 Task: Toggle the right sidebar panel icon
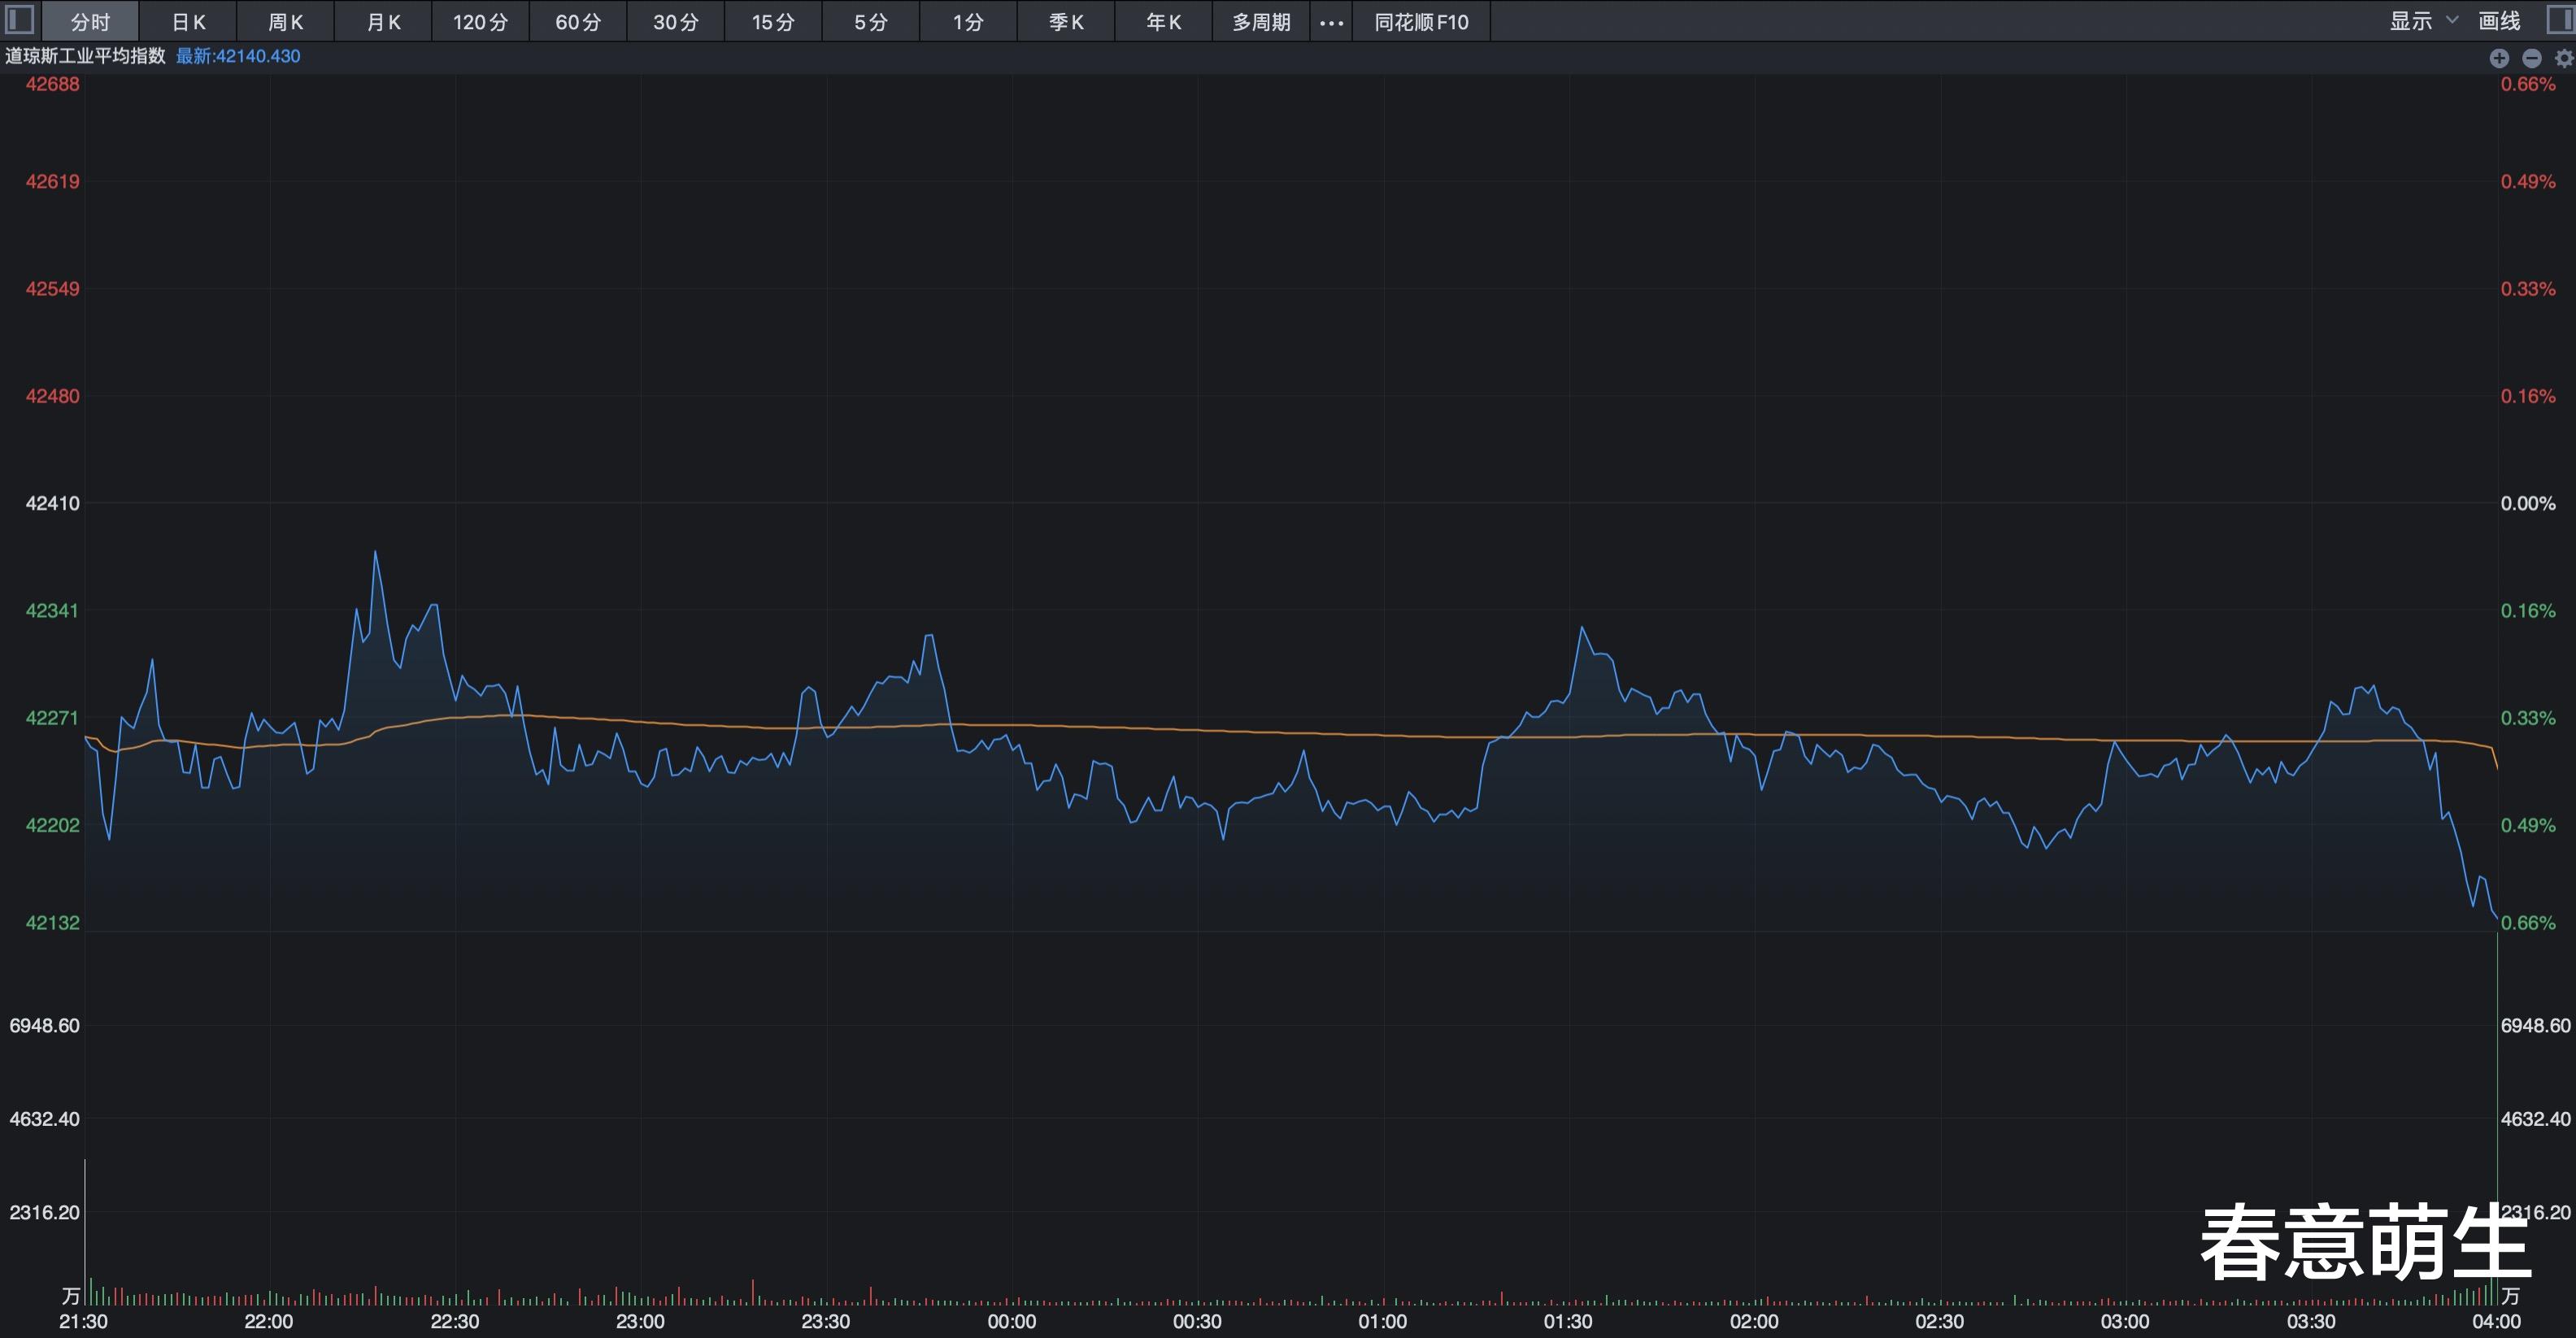(x=2562, y=20)
